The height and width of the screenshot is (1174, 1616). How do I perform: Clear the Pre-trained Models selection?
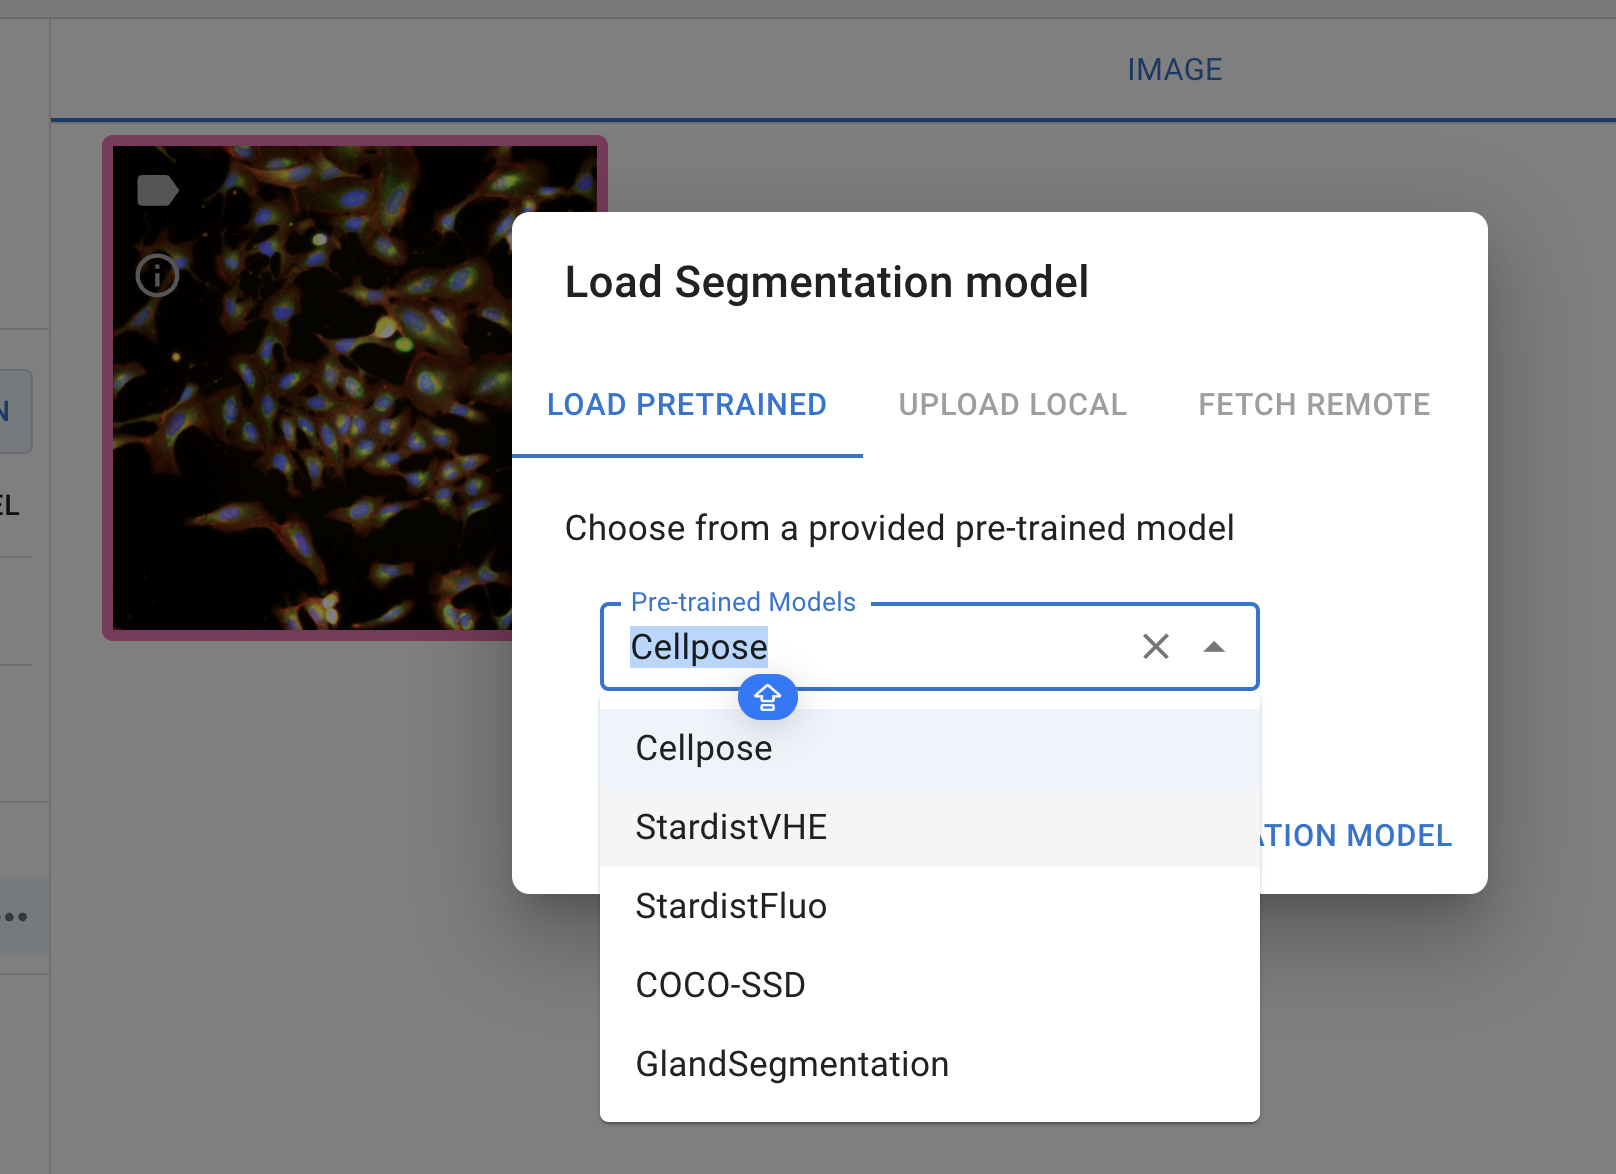tap(1156, 647)
